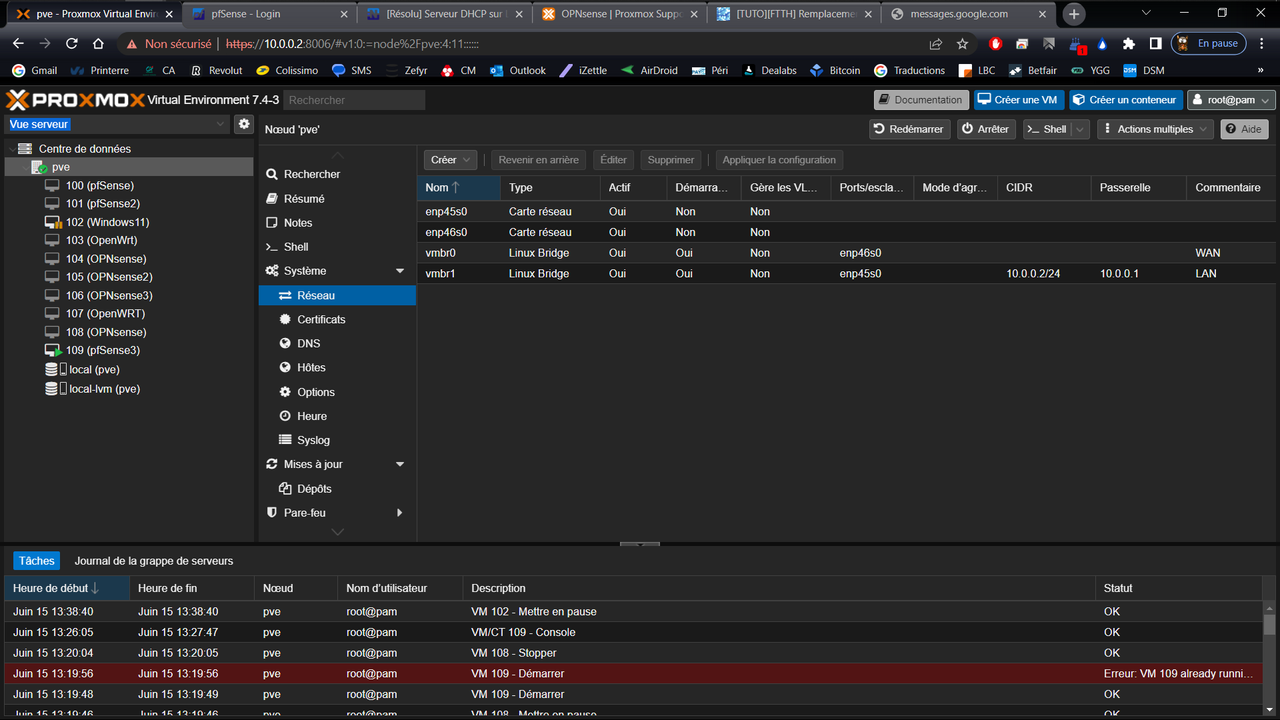1280x720 pixels.
Task: Expand the Pare-feu submenu arrow
Action: tap(400, 513)
